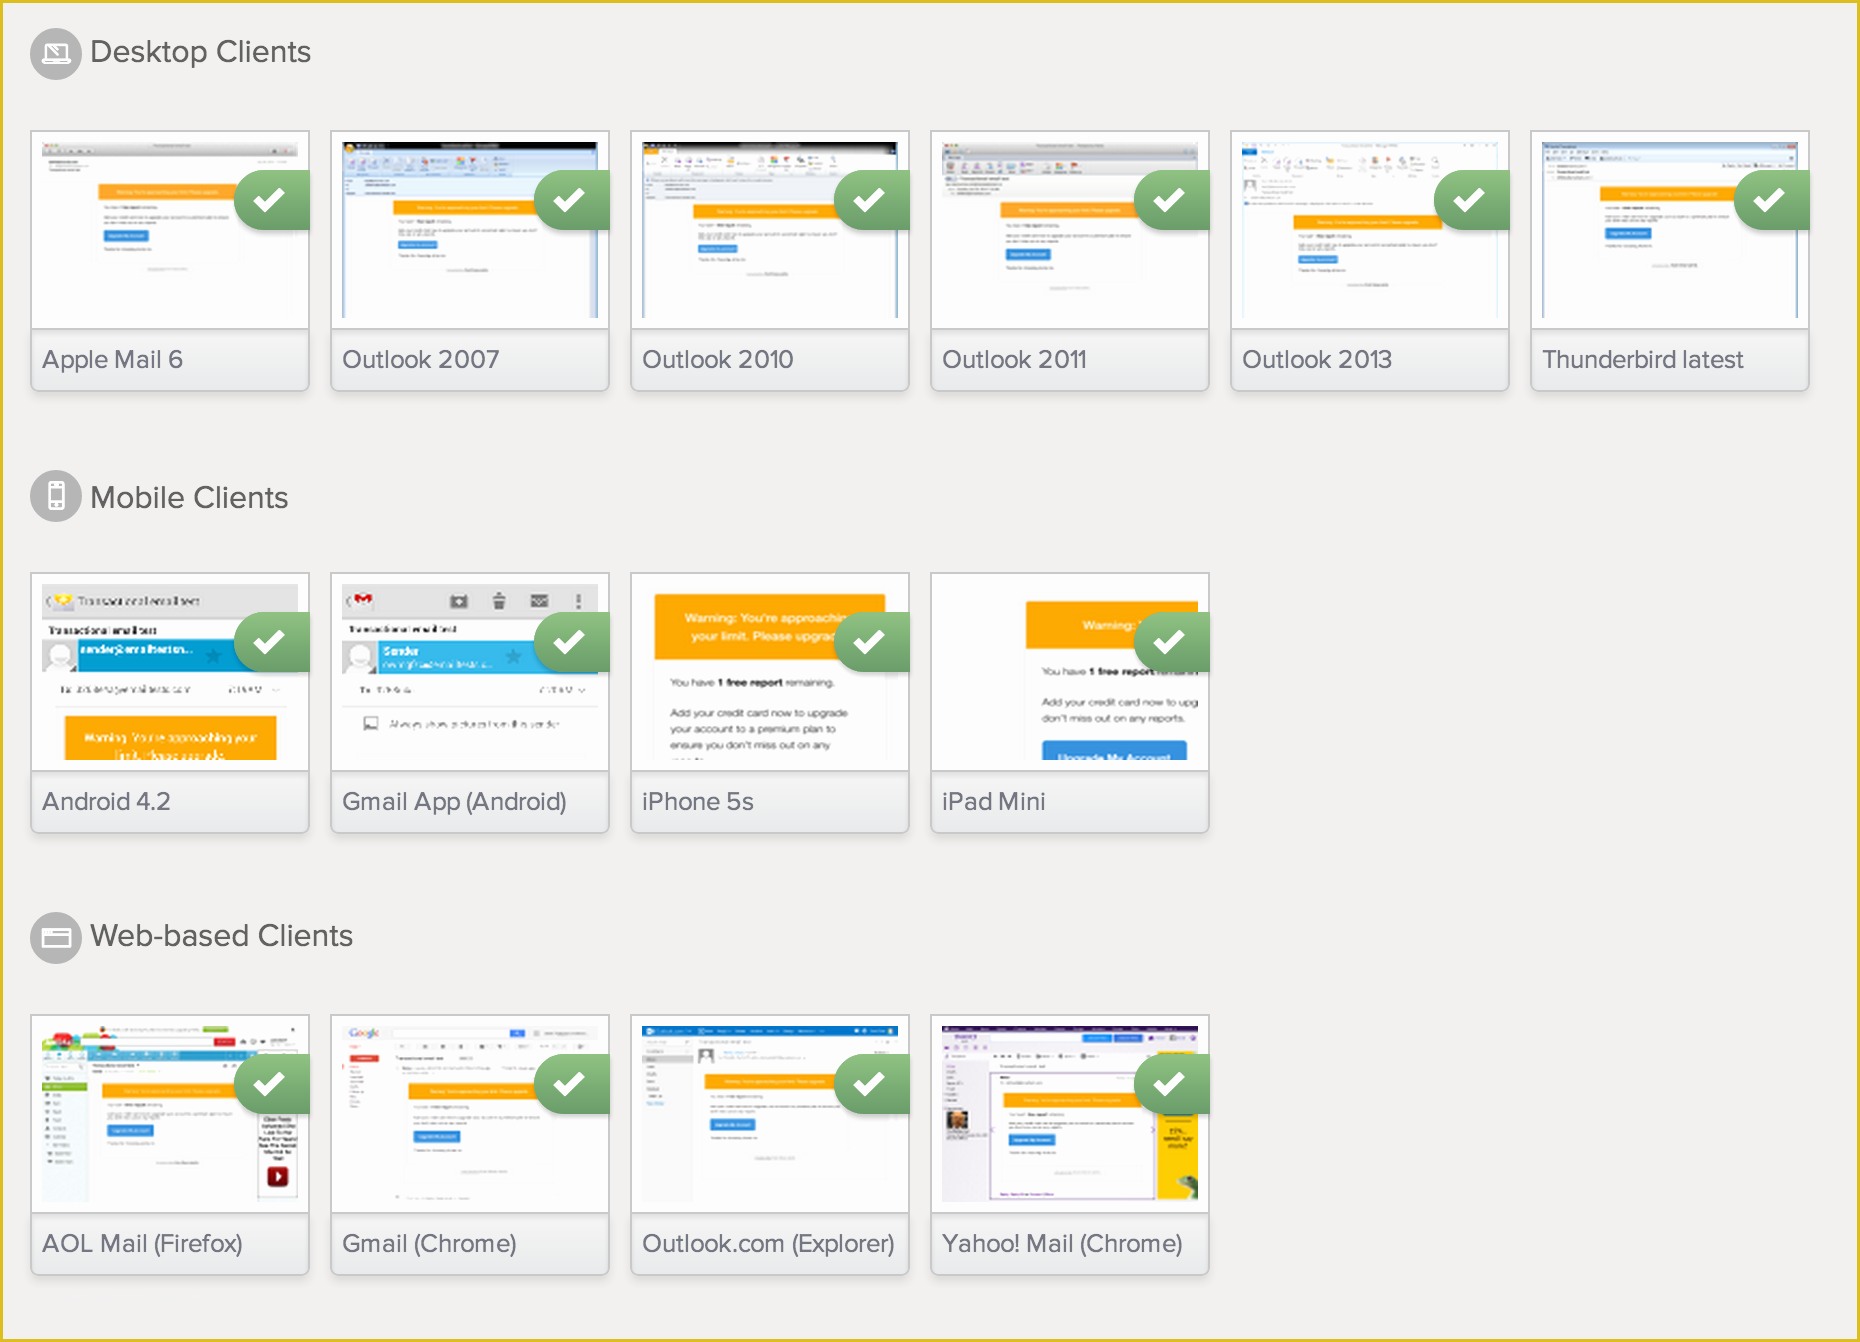Click the Outlook.com (Explorer) label
Viewport: 1860px width, 1342px height.
(768, 1244)
